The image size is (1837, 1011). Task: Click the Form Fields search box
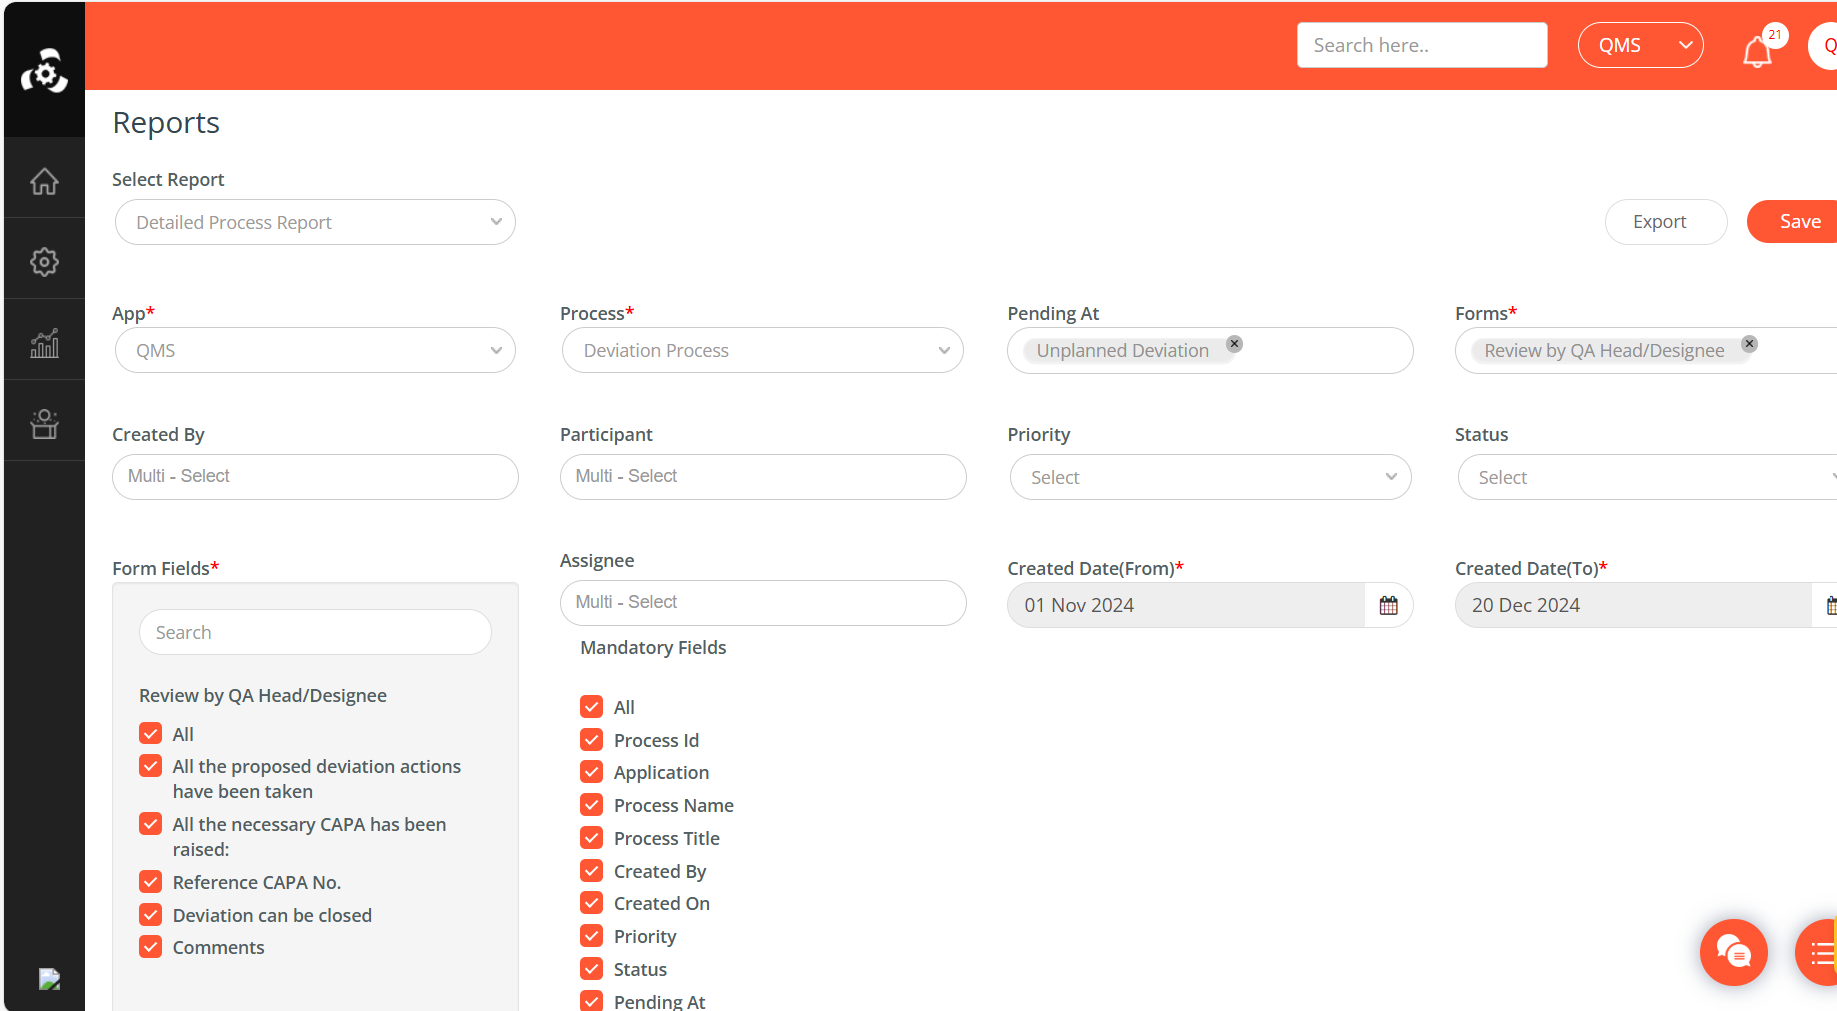[x=315, y=632]
